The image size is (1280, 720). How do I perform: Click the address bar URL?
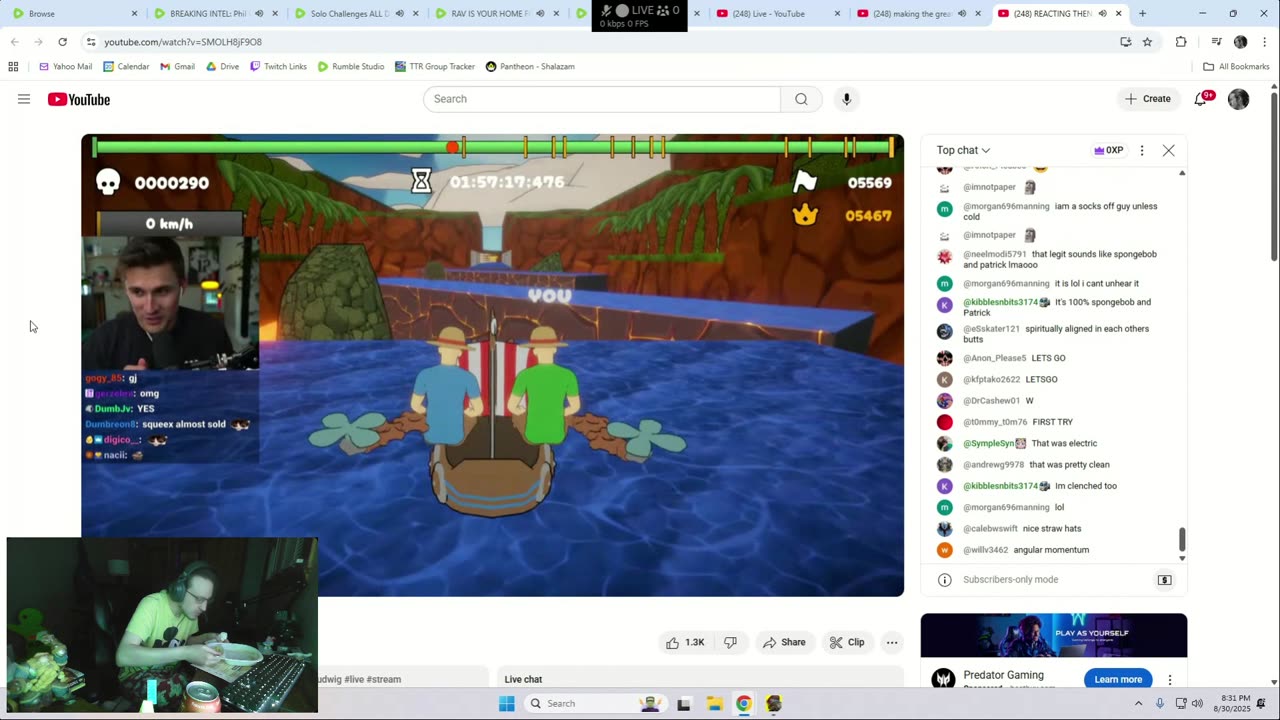click(x=183, y=42)
